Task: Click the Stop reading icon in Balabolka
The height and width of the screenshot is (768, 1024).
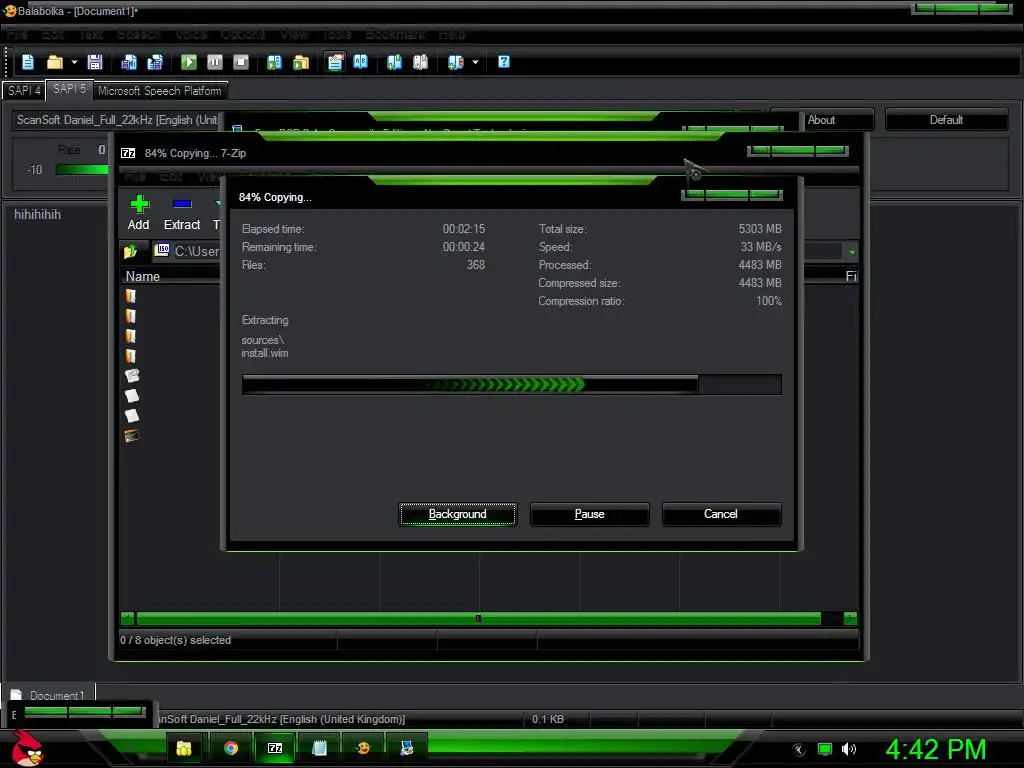Action: [x=241, y=62]
